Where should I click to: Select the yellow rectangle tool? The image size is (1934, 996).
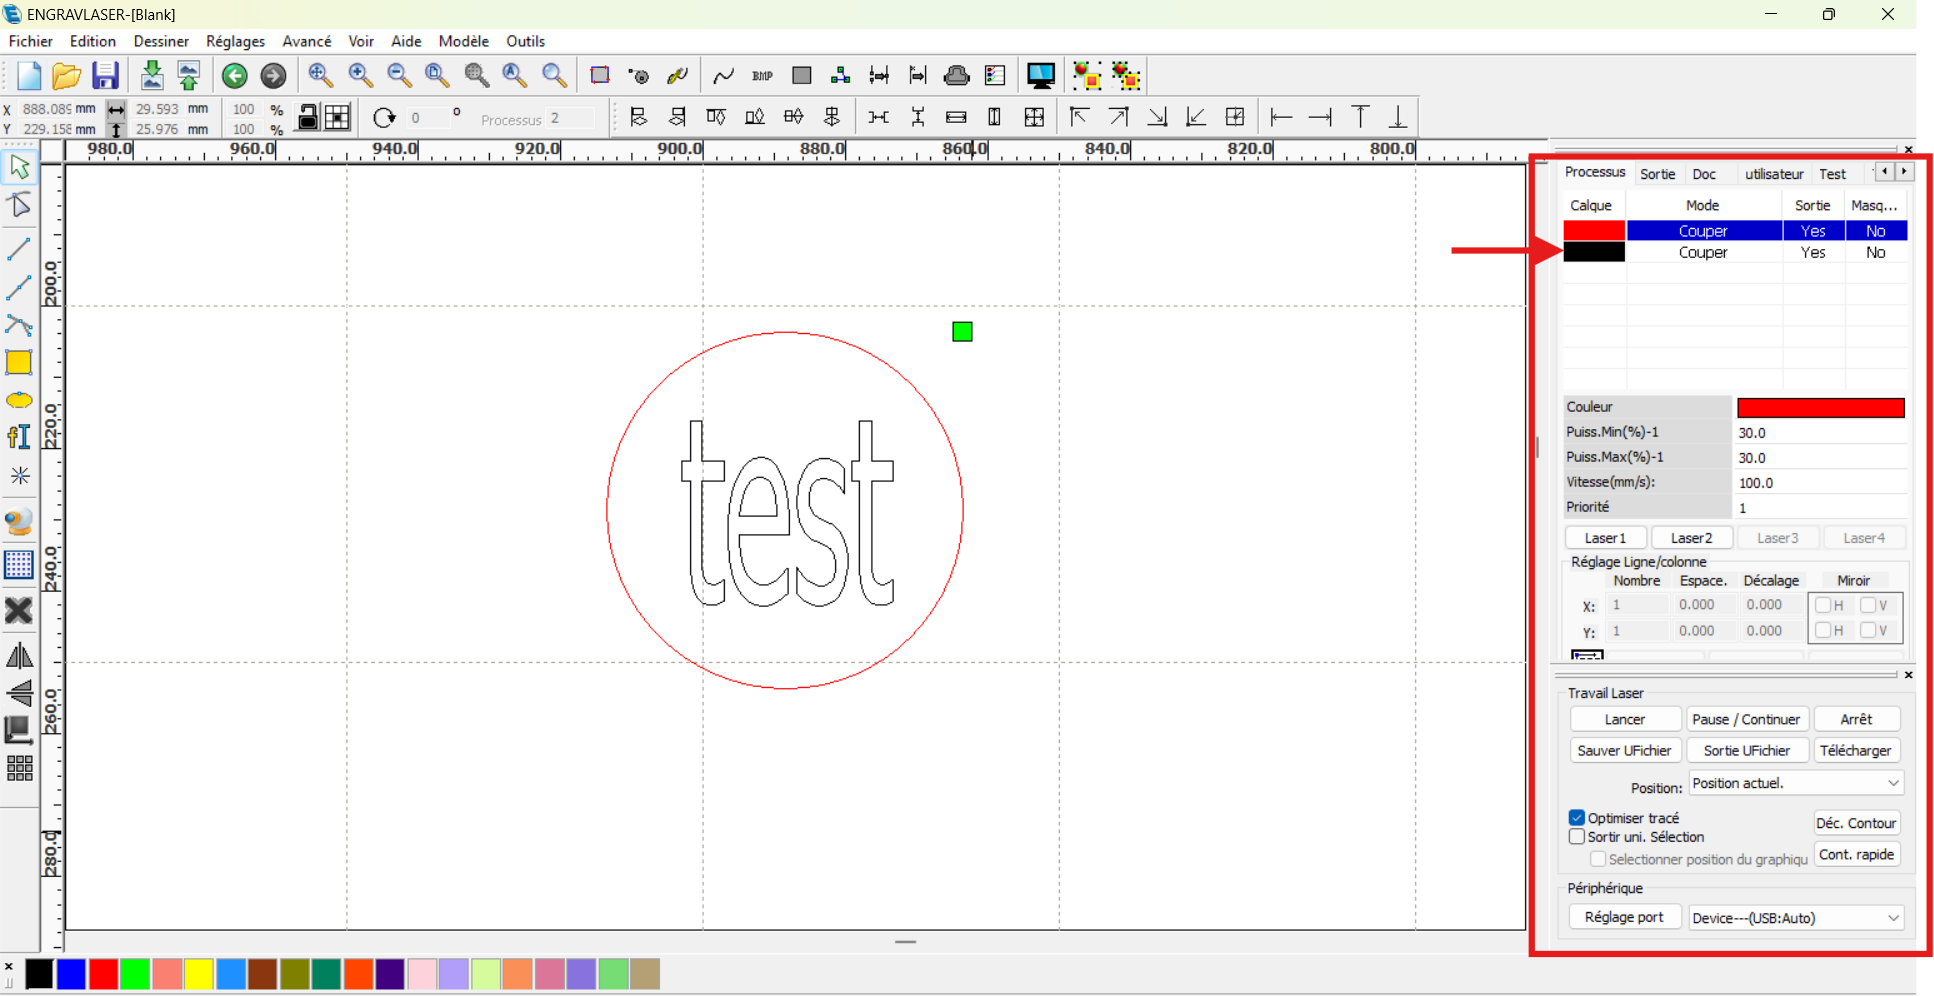click(x=19, y=362)
